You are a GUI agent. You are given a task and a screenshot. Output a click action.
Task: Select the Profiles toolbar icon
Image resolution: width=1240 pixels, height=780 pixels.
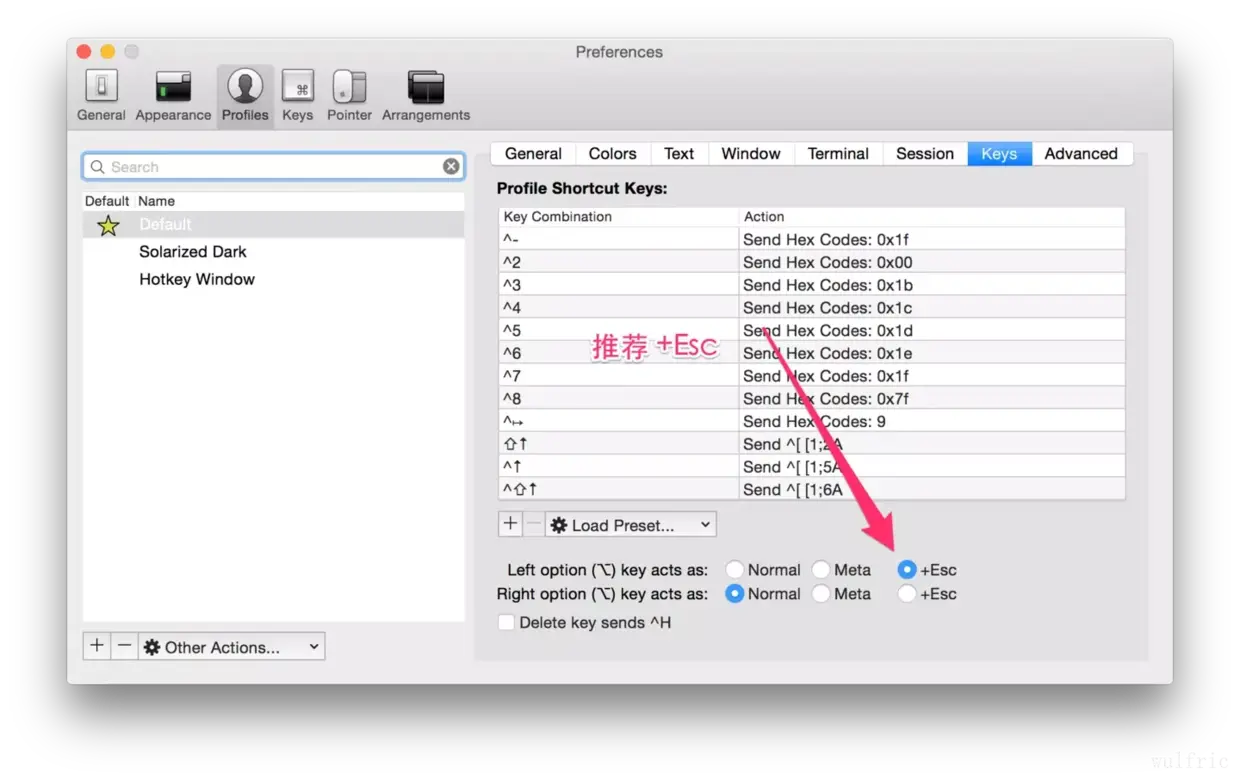pos(245,96)
